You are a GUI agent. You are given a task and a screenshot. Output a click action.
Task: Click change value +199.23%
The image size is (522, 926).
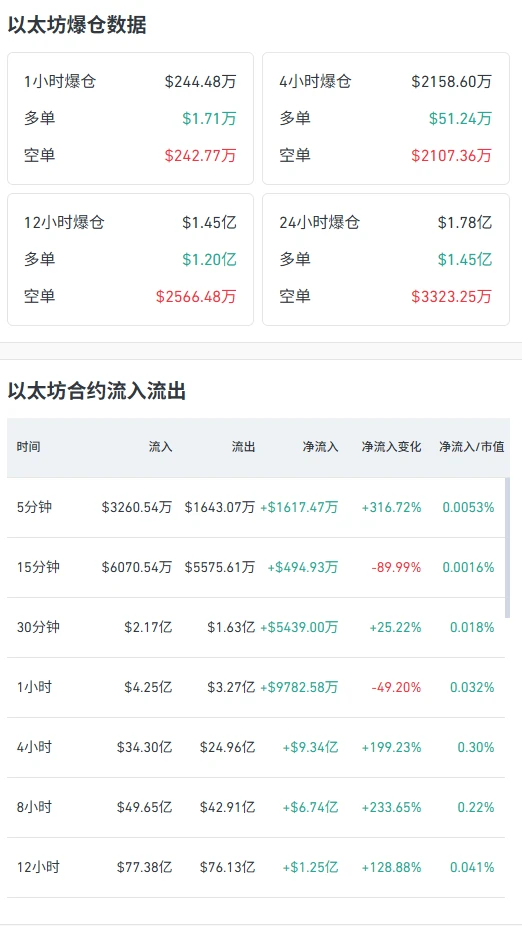[x=392, y=748]
